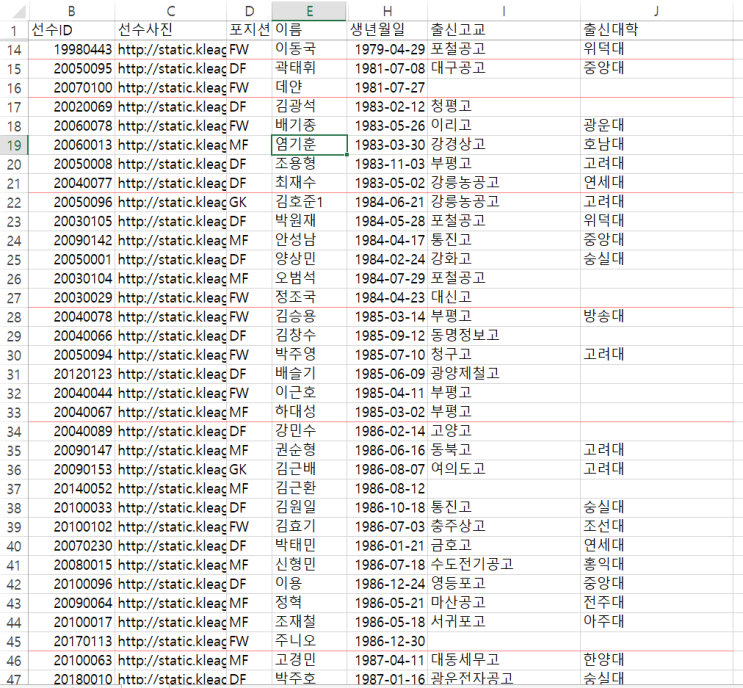
Task: Click university cell 호남대
Action: tap(657, 145)
